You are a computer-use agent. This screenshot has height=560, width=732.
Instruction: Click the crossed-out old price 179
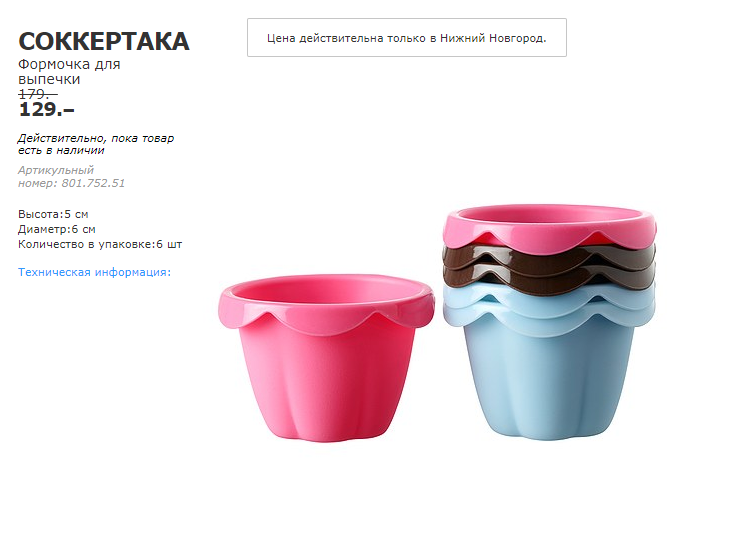[38, 94]
